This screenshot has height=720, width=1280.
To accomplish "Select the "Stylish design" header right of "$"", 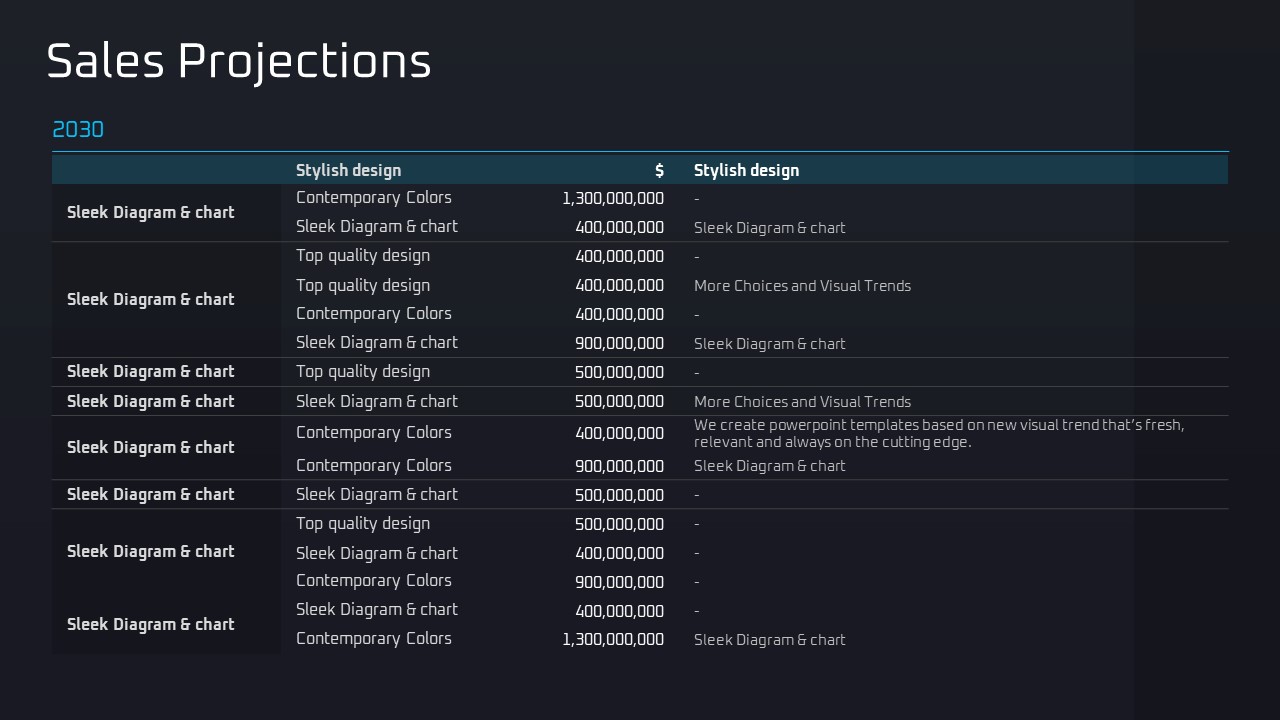I will coord(746,170).
